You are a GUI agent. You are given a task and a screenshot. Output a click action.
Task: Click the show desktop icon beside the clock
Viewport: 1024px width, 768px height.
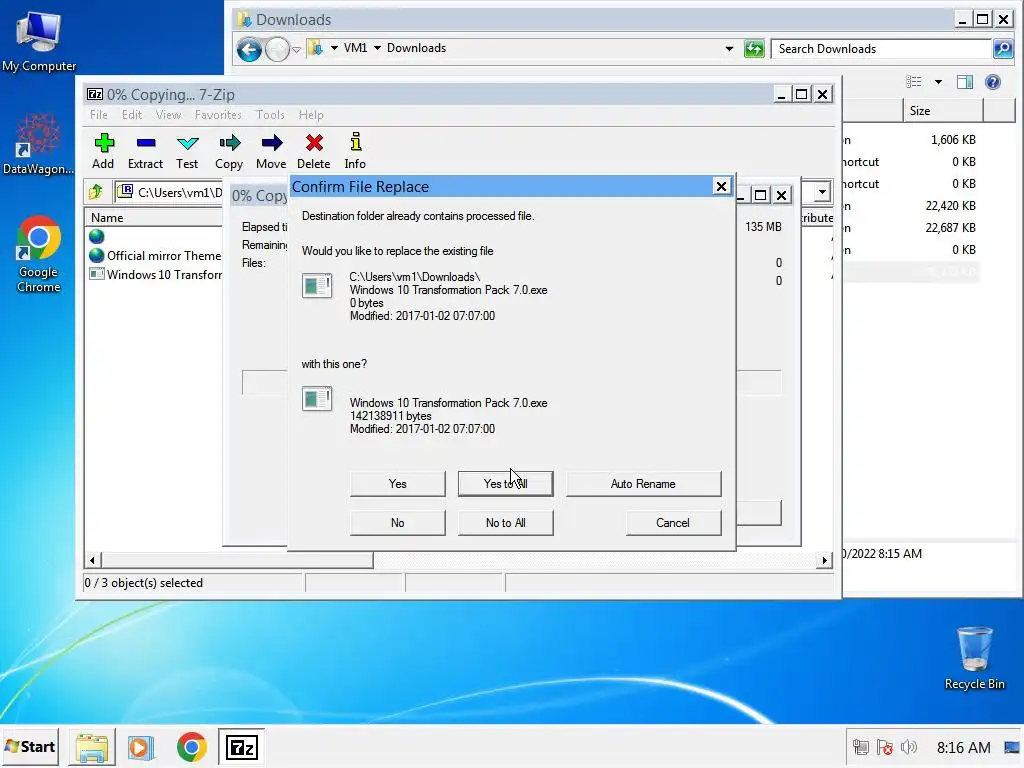click(1013, 747)
